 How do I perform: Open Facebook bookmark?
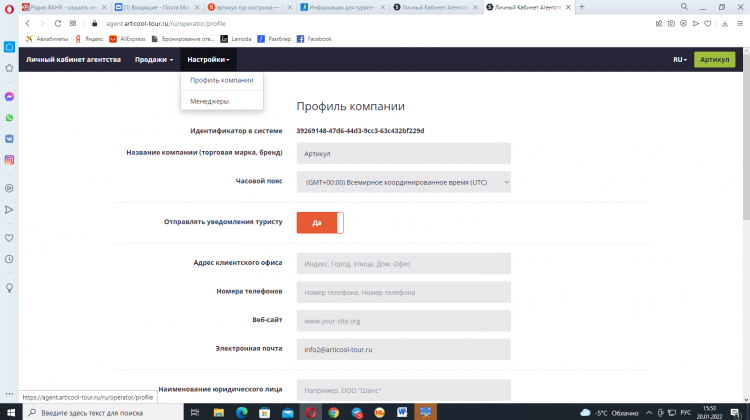(x=314, y=39)
